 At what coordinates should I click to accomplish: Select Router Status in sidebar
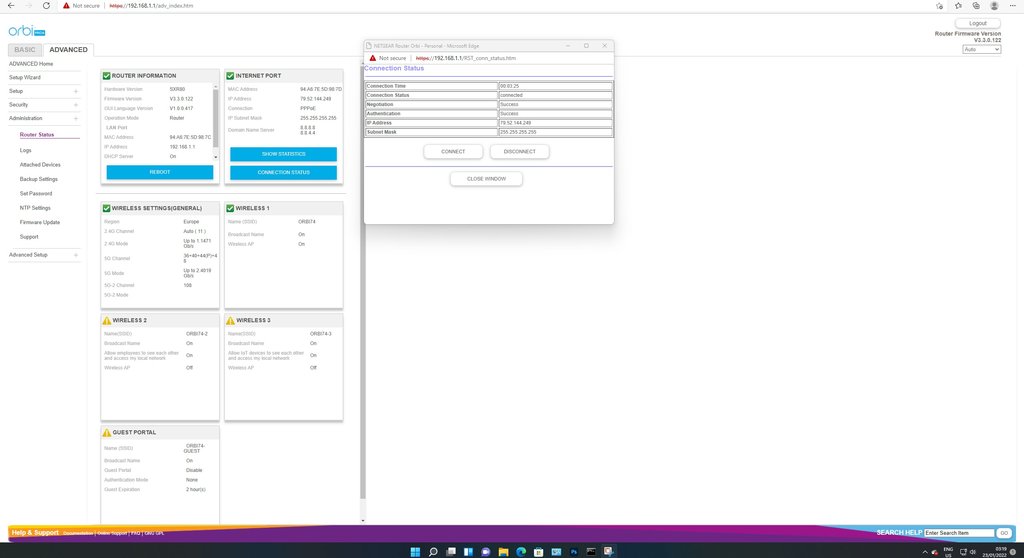(x=37, y=135)
